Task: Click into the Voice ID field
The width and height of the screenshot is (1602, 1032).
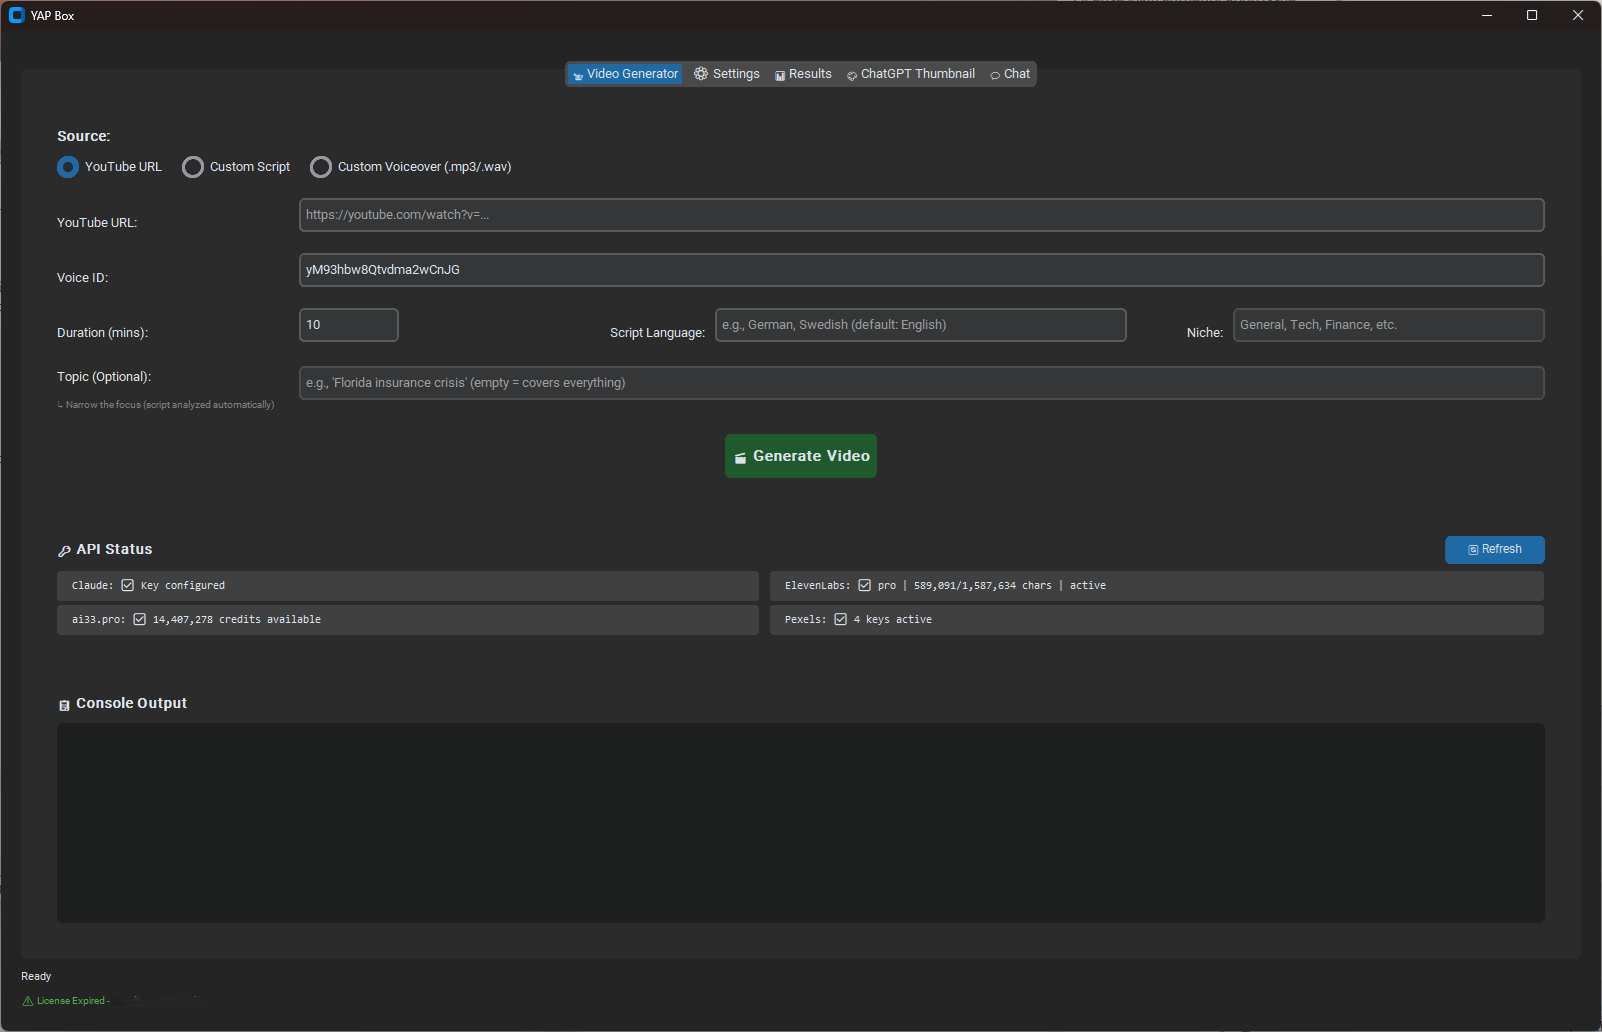Action: pos(921,270)
